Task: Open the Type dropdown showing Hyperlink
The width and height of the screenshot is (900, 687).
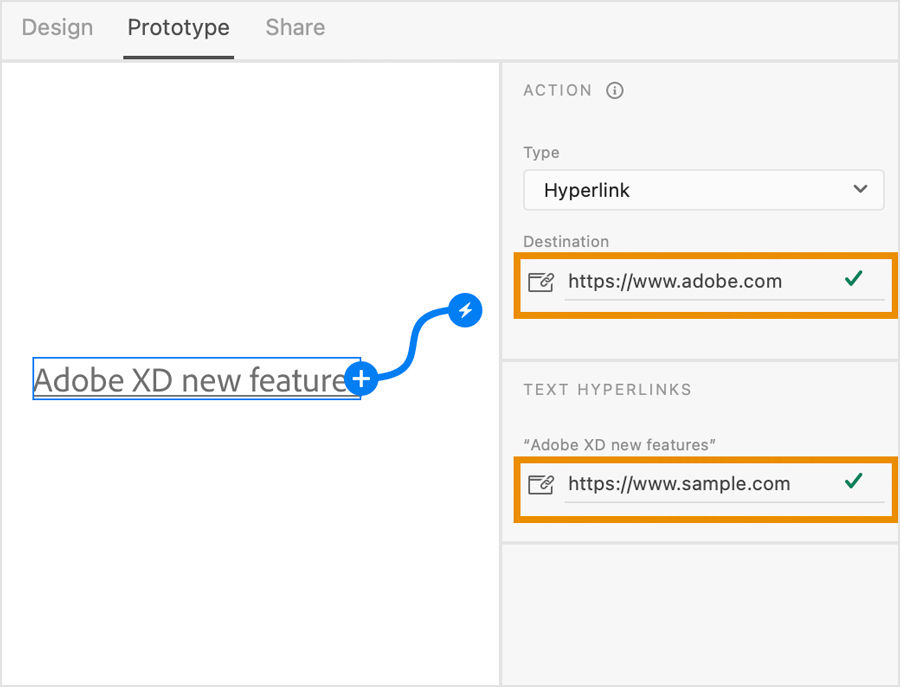Action: pos(703,190)
